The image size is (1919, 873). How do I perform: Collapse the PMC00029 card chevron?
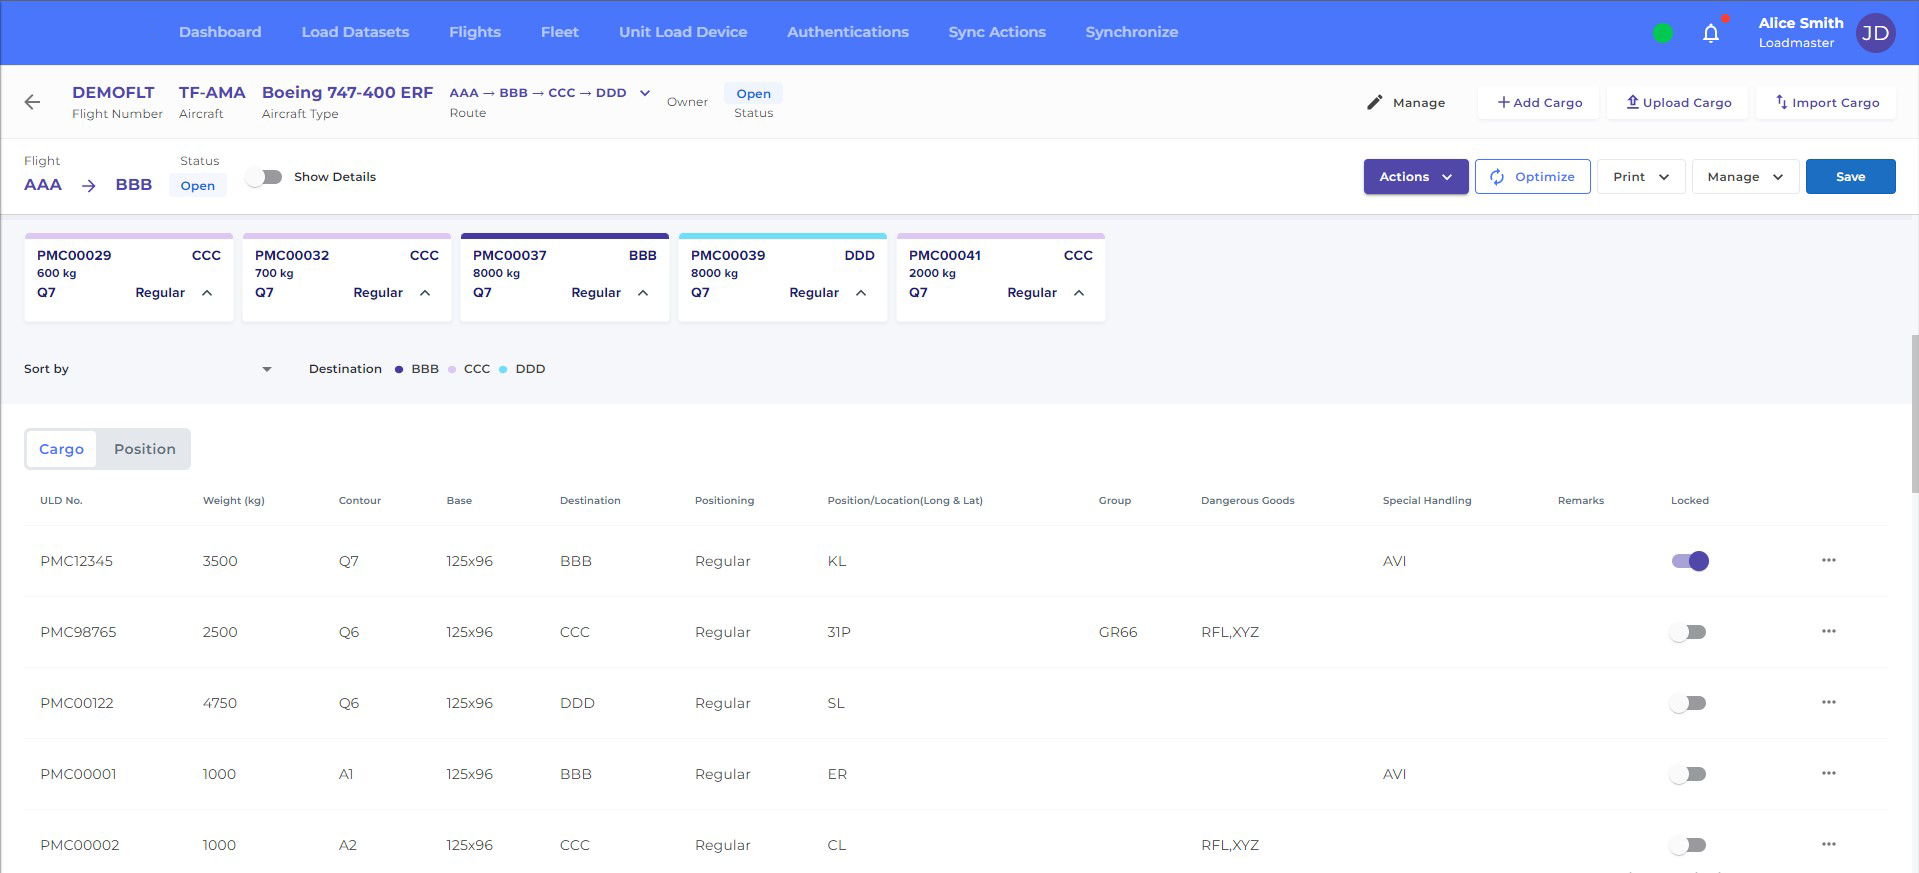tap(207, 293)
